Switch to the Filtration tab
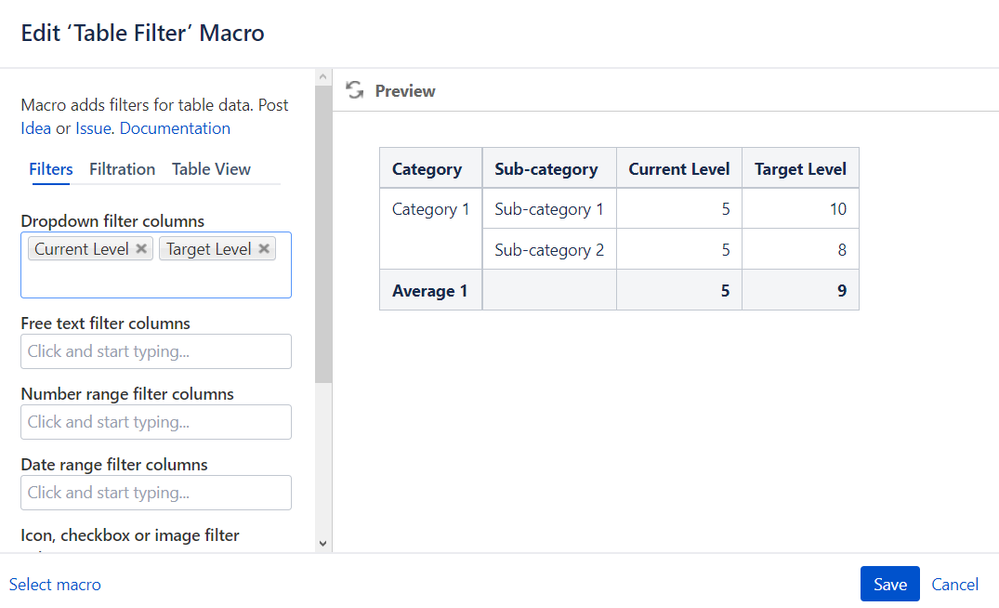This screenshot has width=999, height=608. tap(122, 169)
